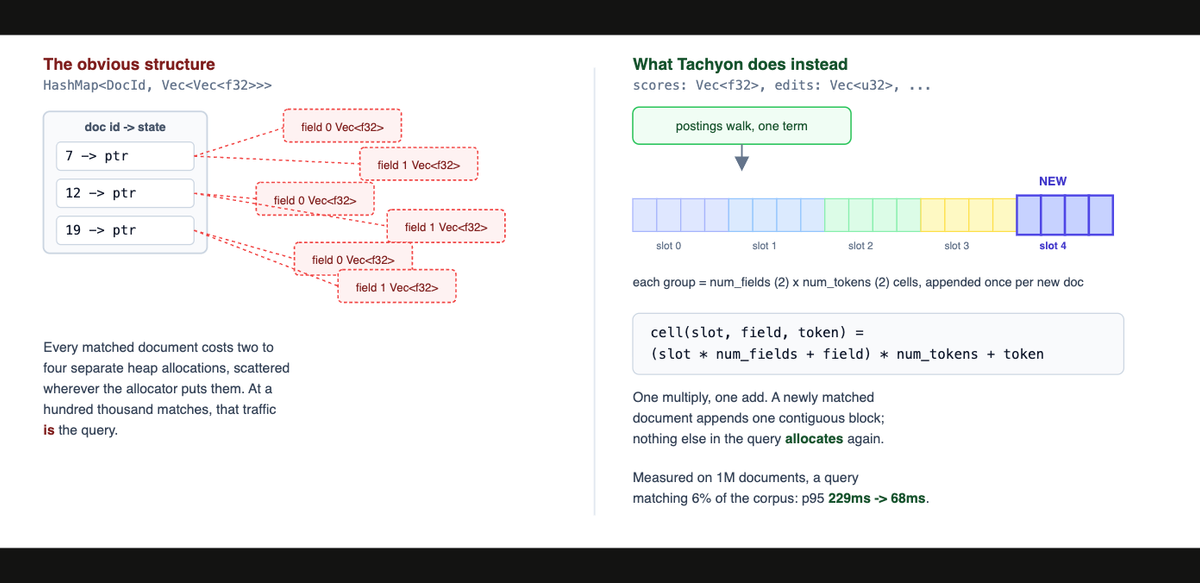This screenshot has height=583, width=1200.
Task: Click the bold green word 'allocates'
Action: (815, 439)
